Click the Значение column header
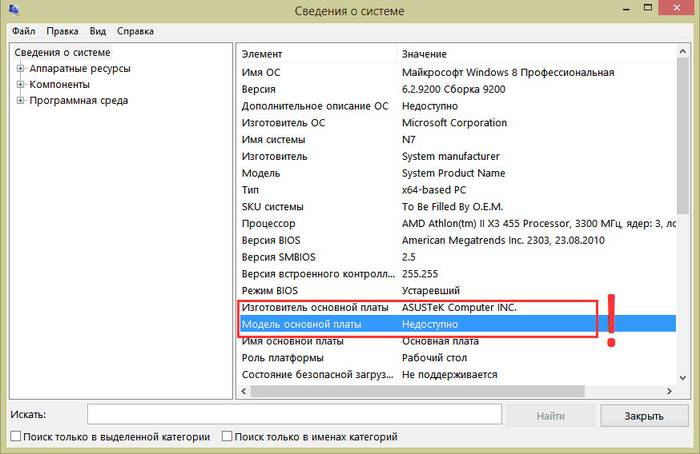Screen dimensions: 700x454 click(x=424, y=53)
